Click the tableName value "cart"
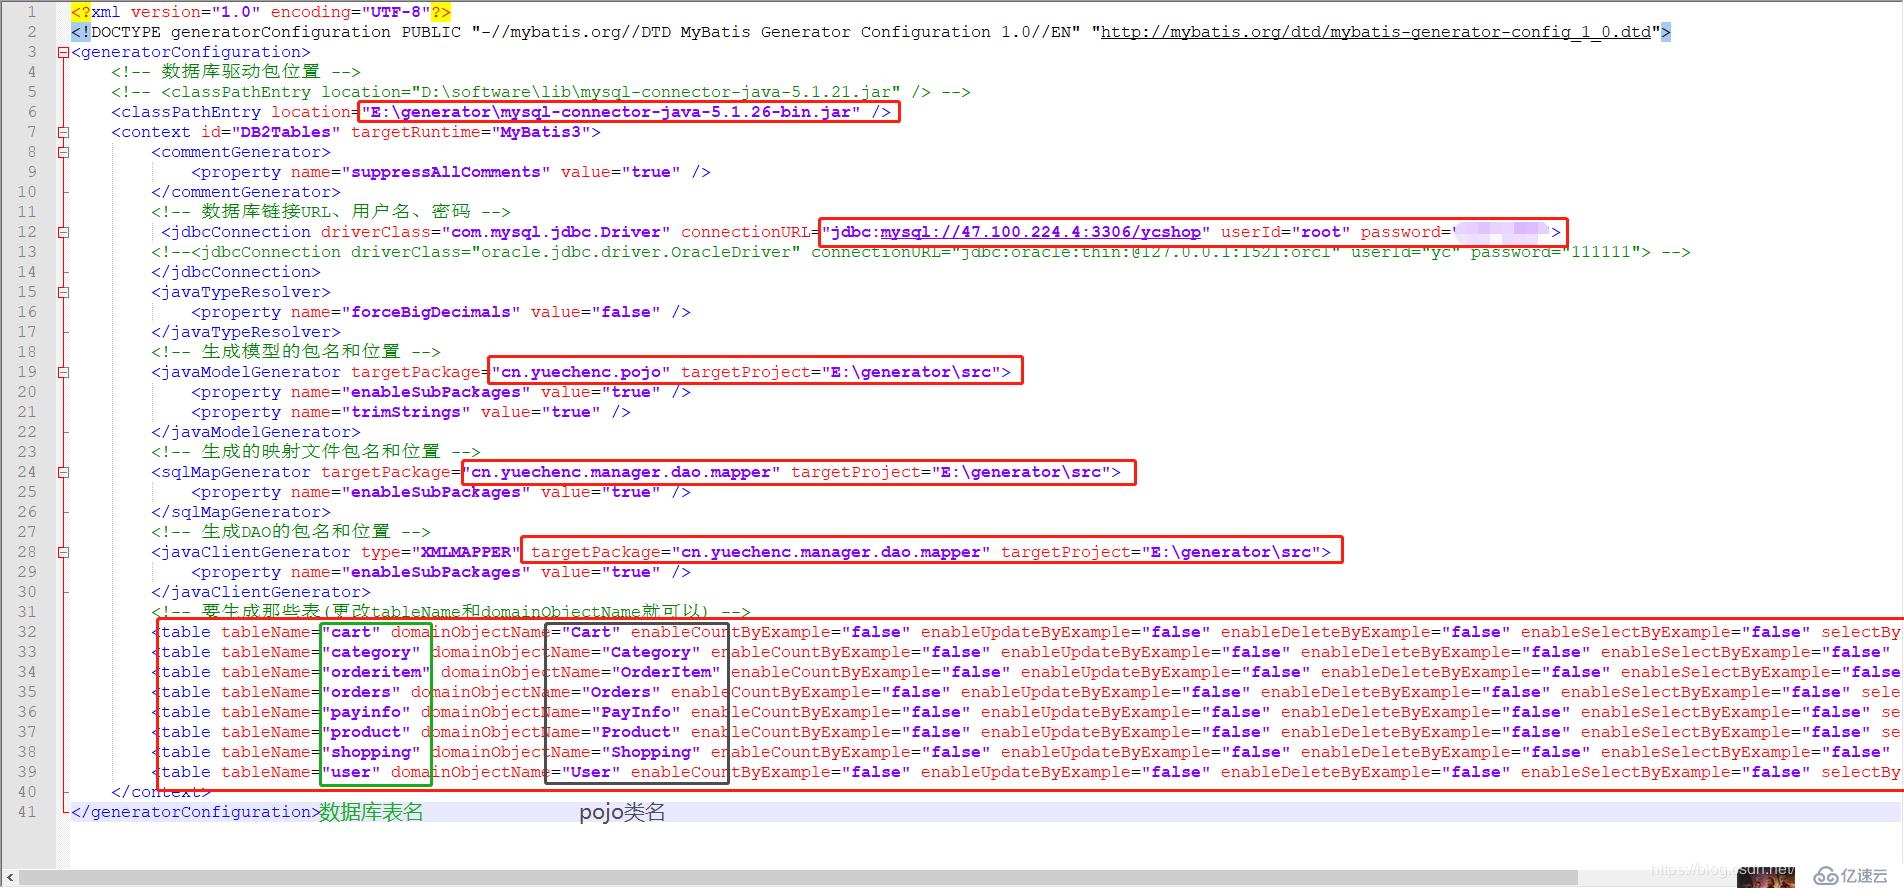Image resolution: width=1904 pixels, height=888 pixels. pos(351,632)
